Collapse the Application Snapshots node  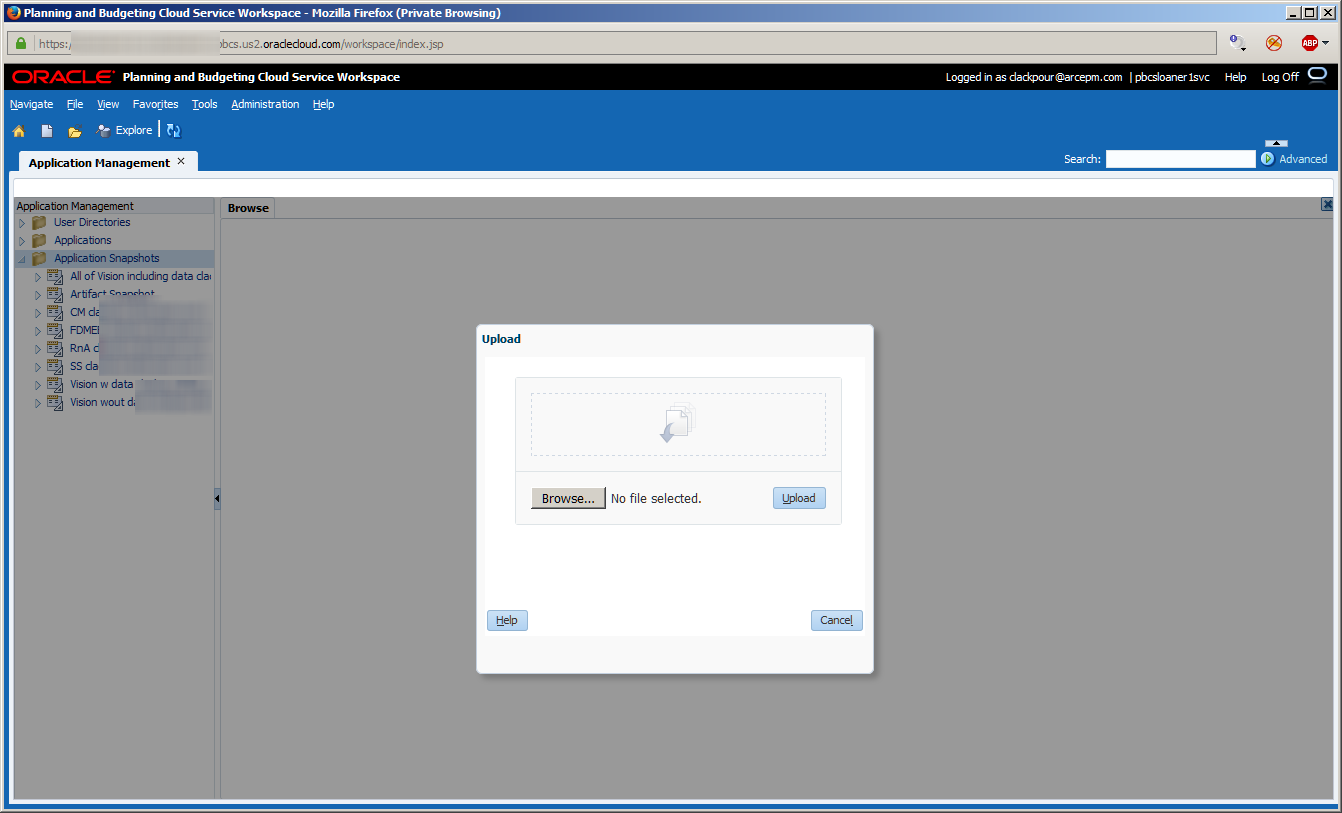coord(22,259)
